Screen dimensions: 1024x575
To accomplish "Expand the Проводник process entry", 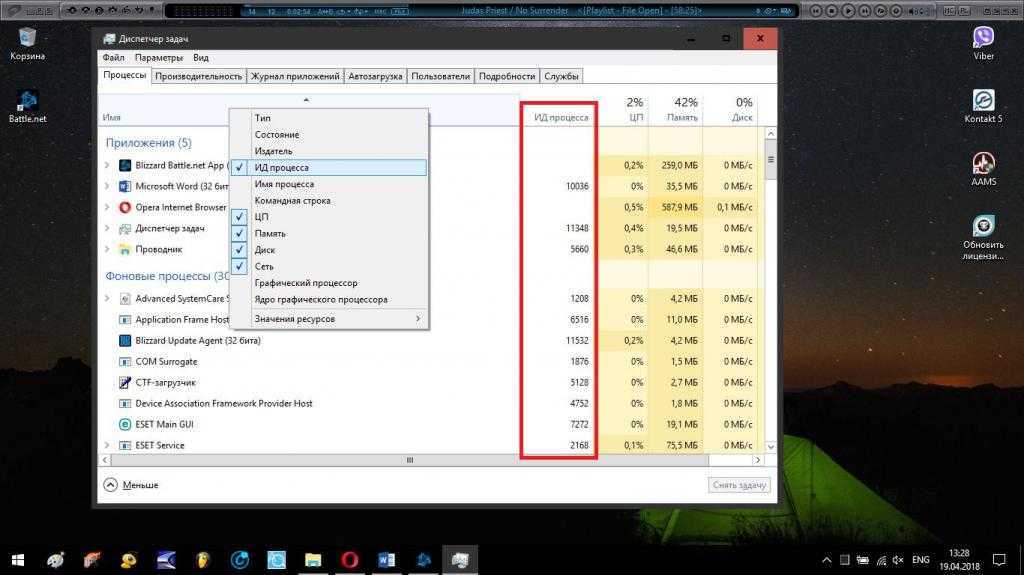I will click(108, 249).
